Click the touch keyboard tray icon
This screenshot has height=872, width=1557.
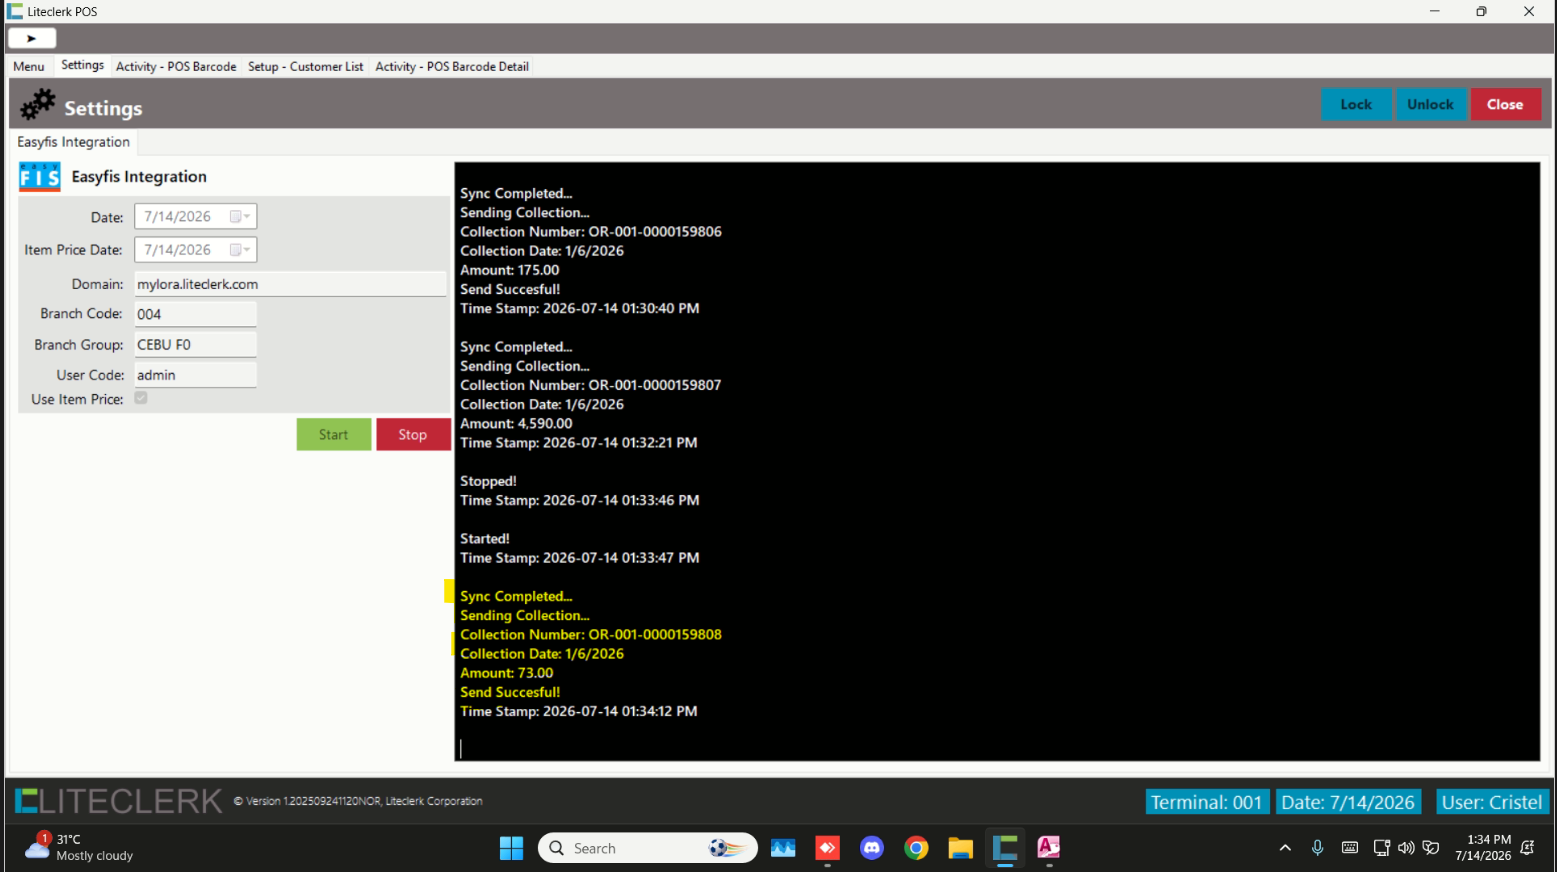click(1349, 848)
